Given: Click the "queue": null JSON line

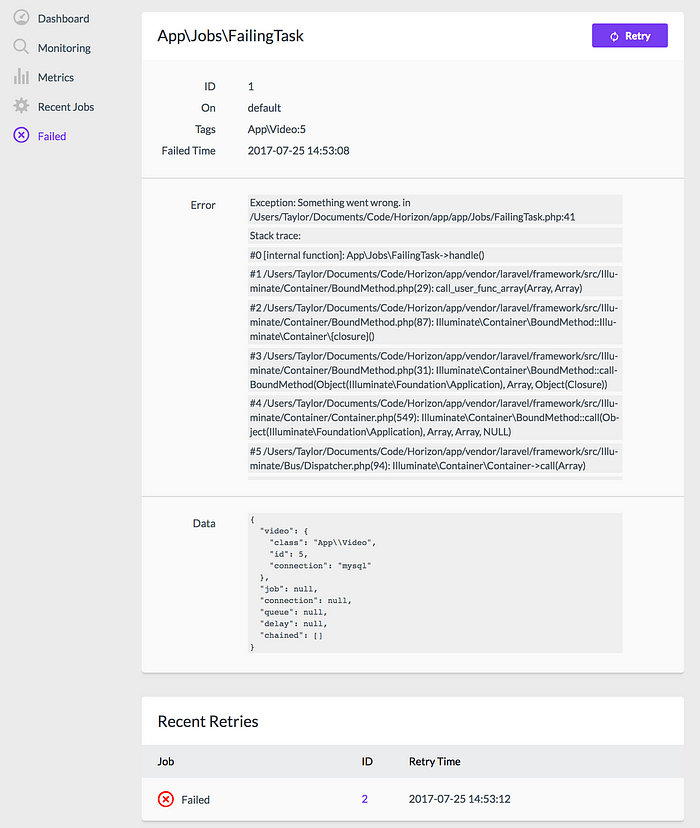Looking at the screenshot, I should (x=294, y=612).
